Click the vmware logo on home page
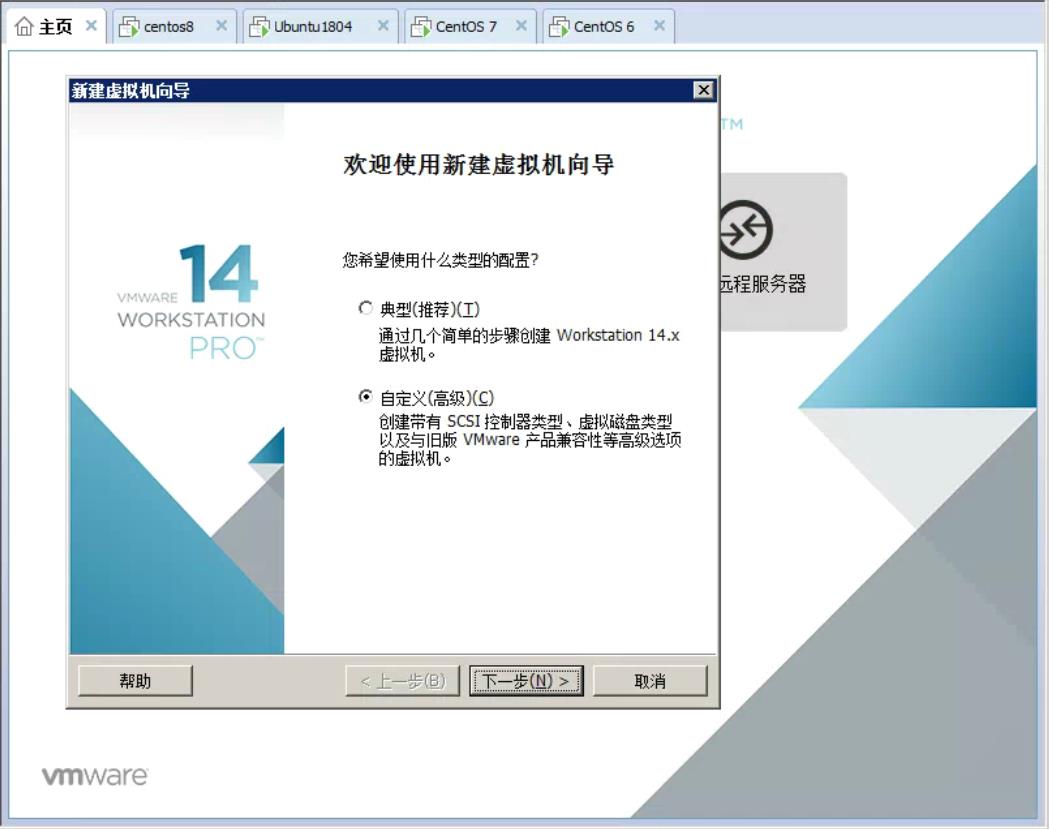This screenshot has height=829, width=1049. (x=95, y=776)
